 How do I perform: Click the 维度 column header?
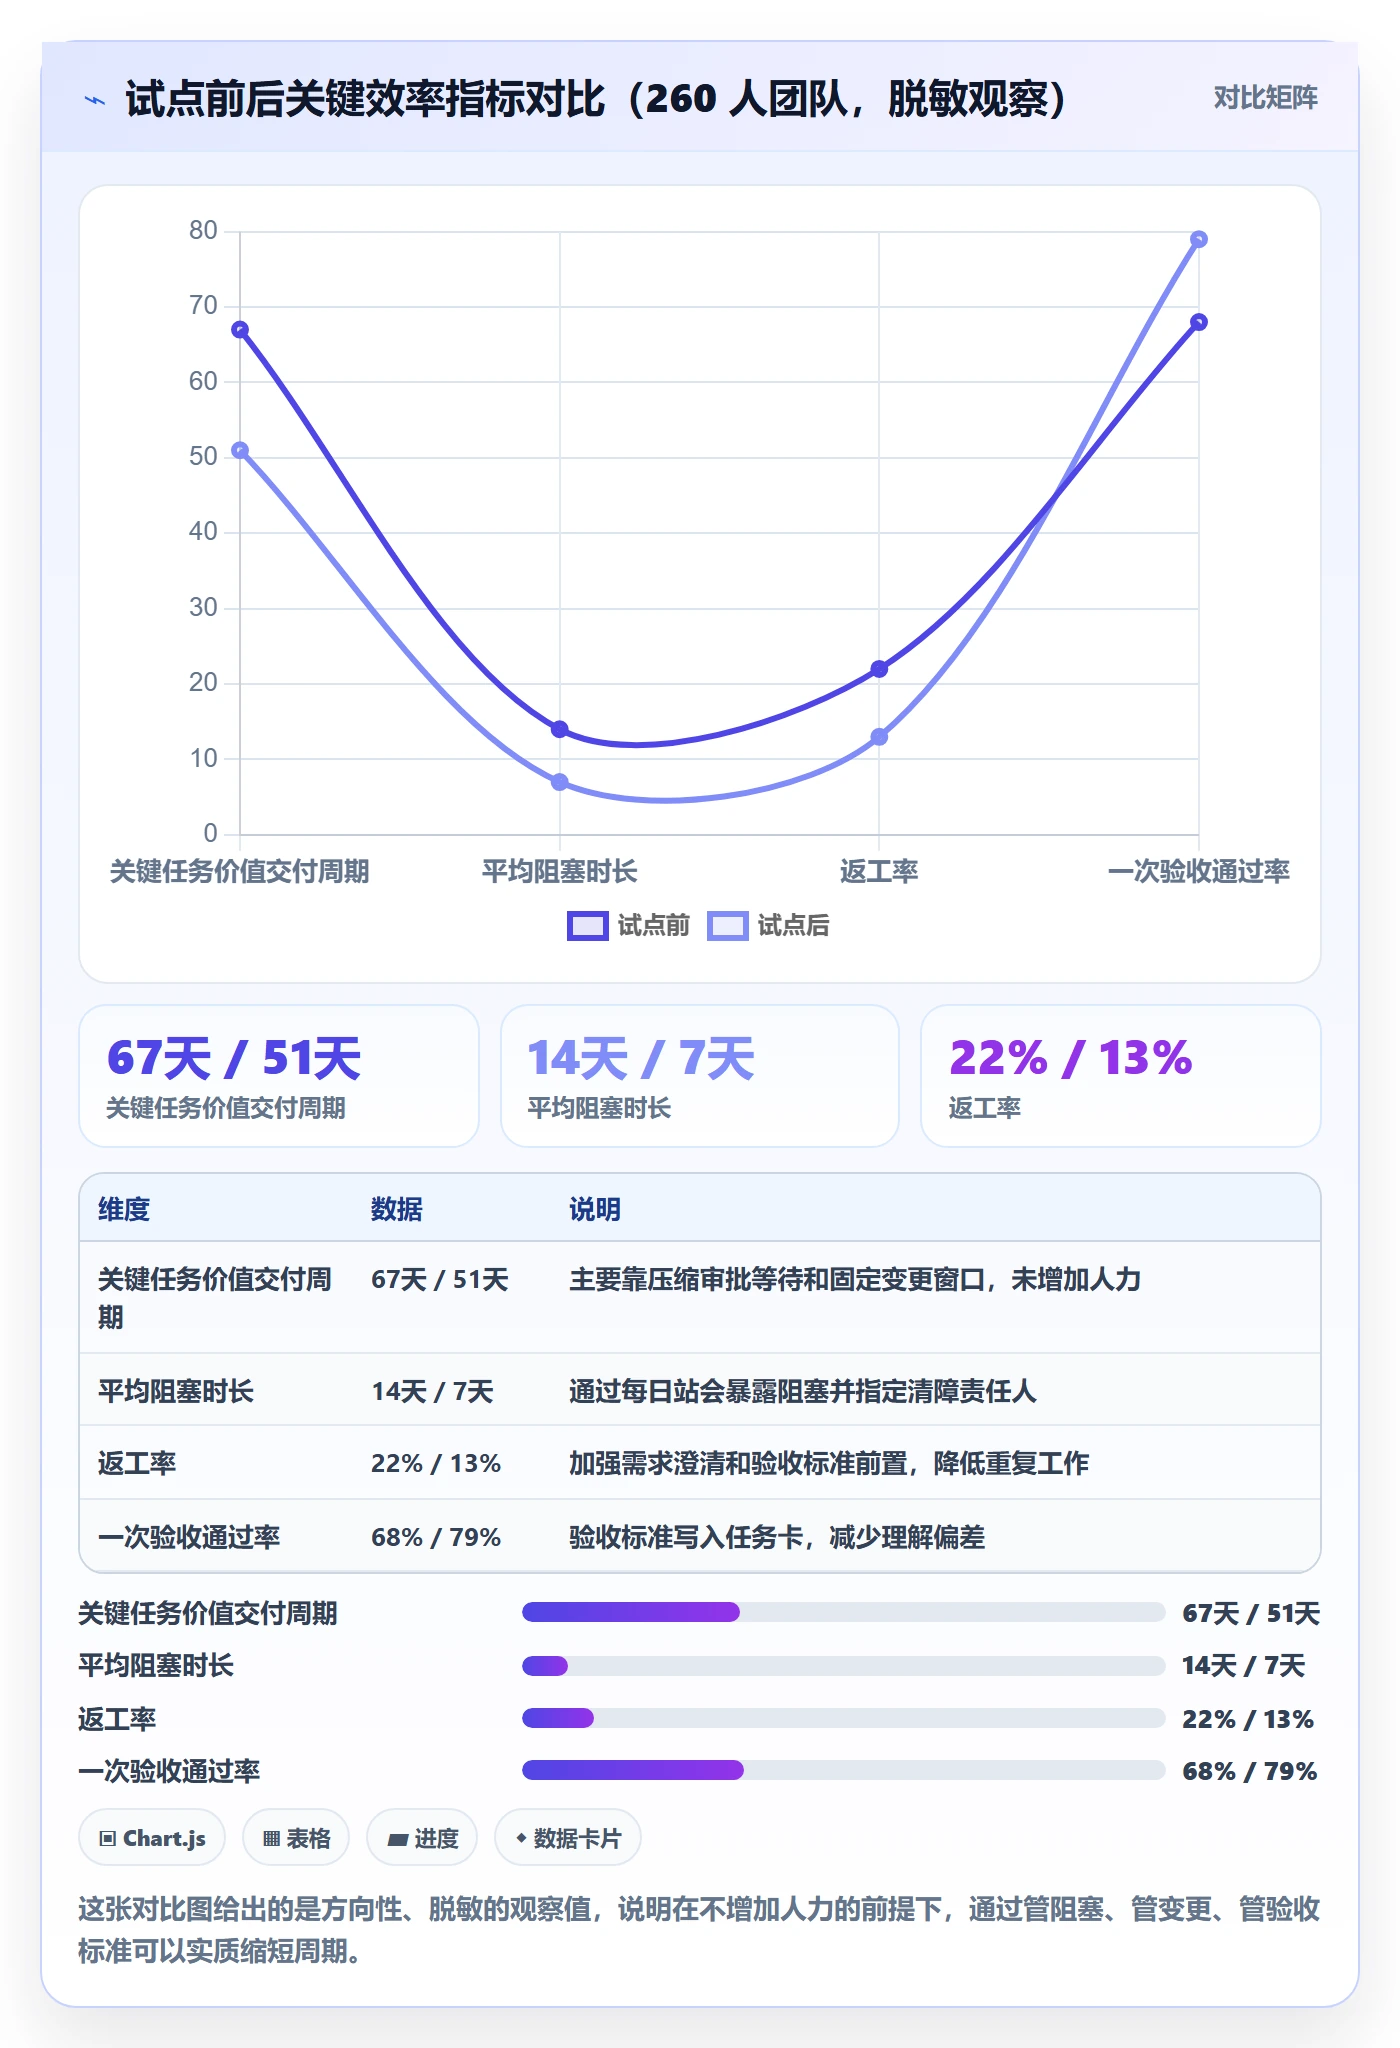point(124,1209)
